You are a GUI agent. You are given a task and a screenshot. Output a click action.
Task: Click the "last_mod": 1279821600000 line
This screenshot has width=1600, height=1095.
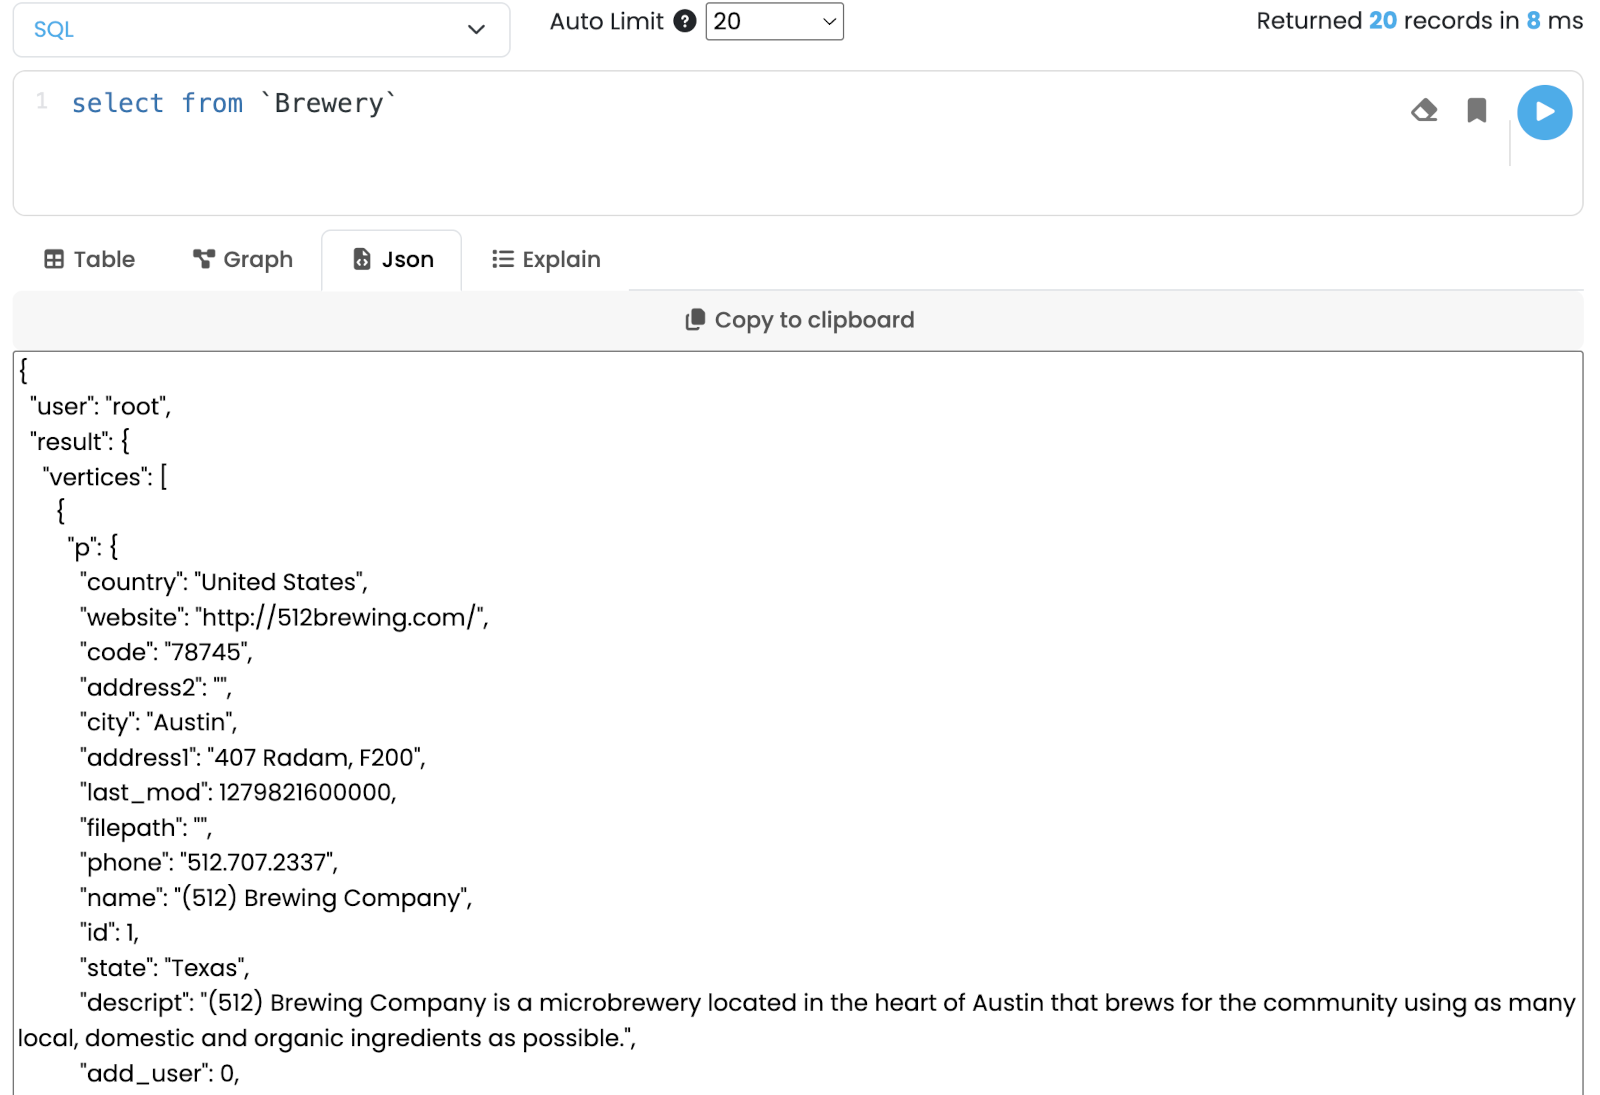pos(238,792)
